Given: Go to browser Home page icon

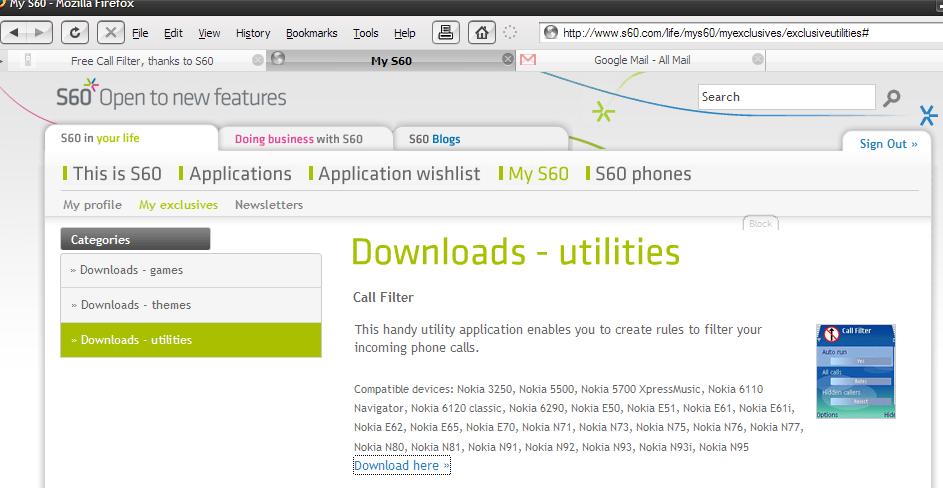Looking at the screenshot, I should click(x=483, y=32).
